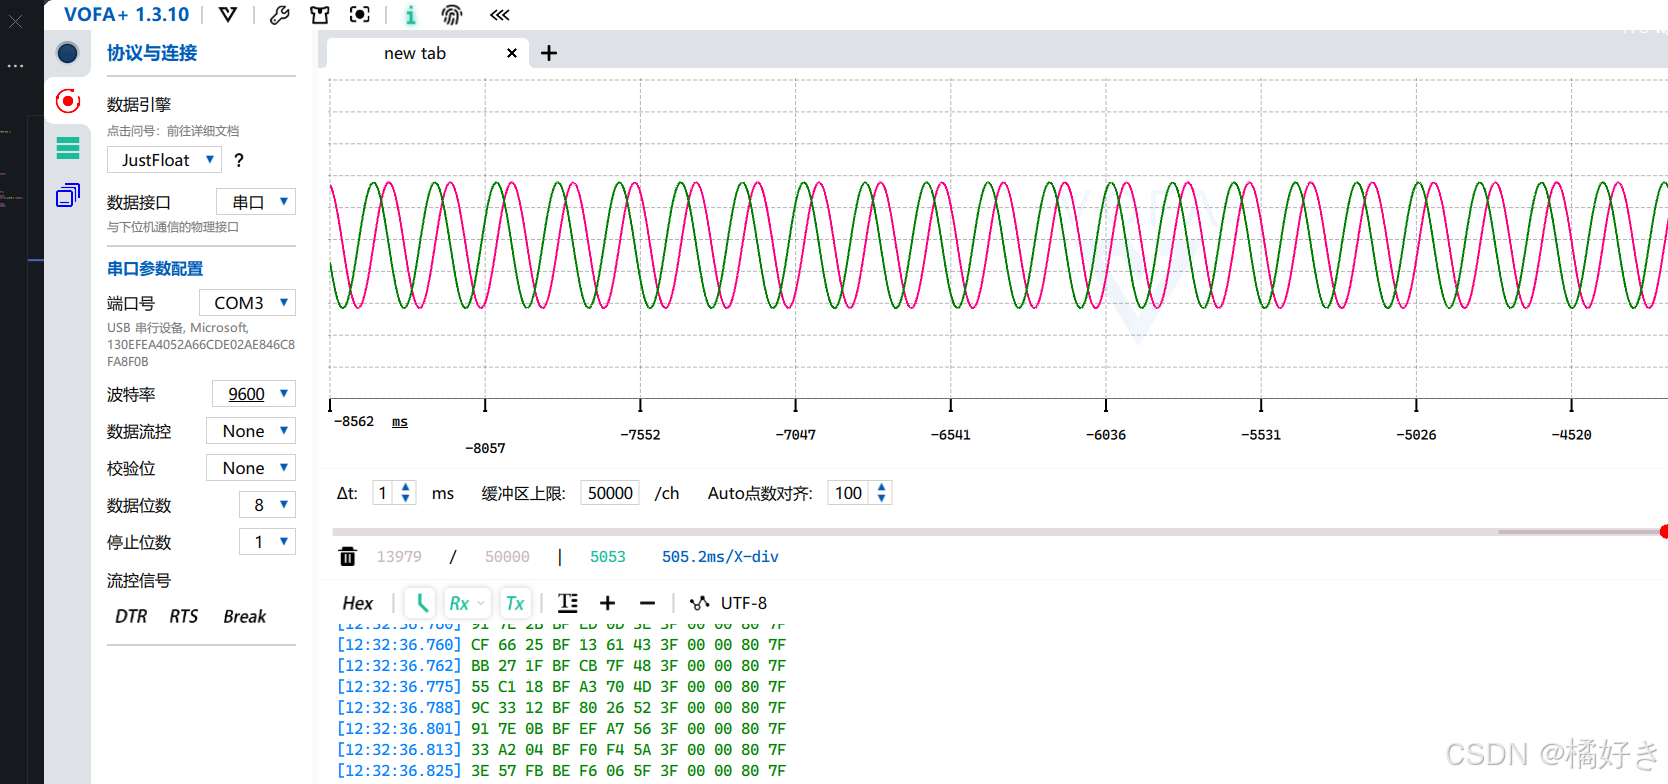Open the data bits 8 dropdown
Image resolution: width=1668 pixels, height=784 pixels.
(267, 505)
